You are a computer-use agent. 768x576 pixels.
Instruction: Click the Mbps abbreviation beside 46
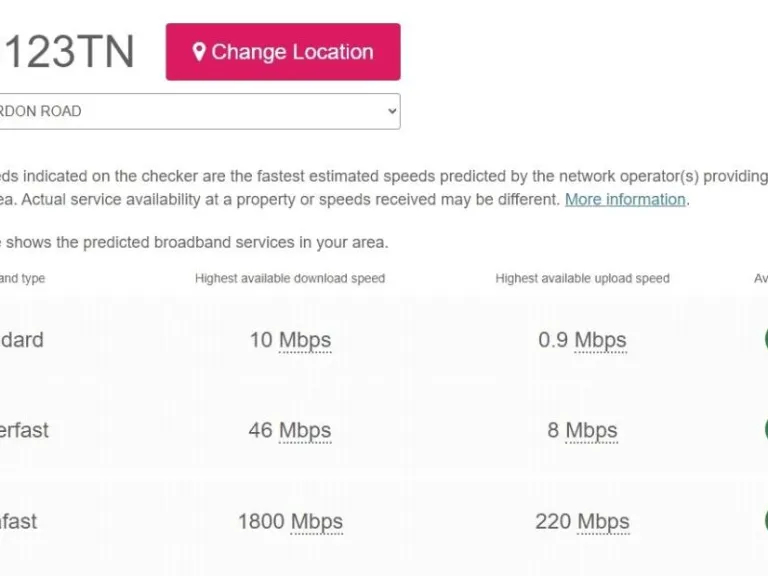pyautogui.click(x=305, y=431)
